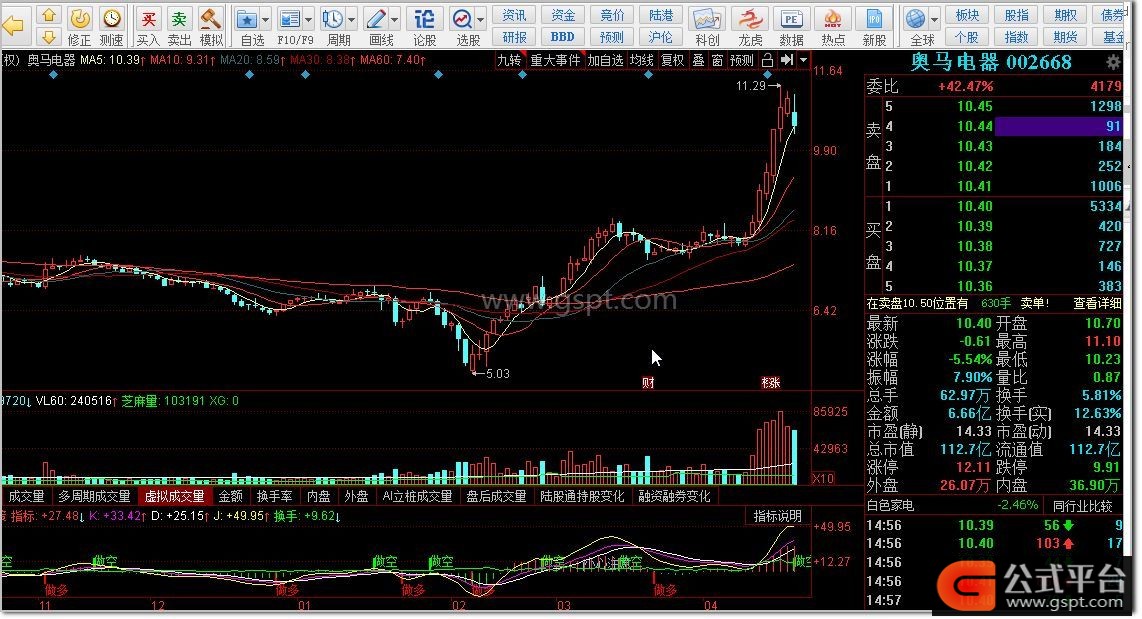Switch to the 换手率 turnover tab
The image size is (1142, 619).
click(x=275, y=497)
